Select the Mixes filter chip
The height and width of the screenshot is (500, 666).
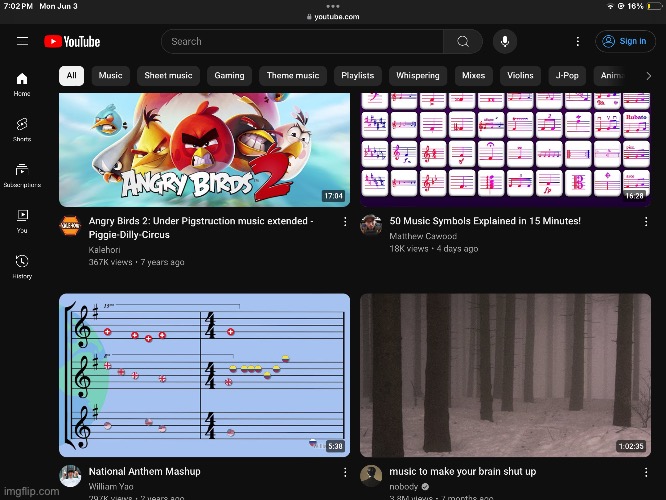coord(474,76)
